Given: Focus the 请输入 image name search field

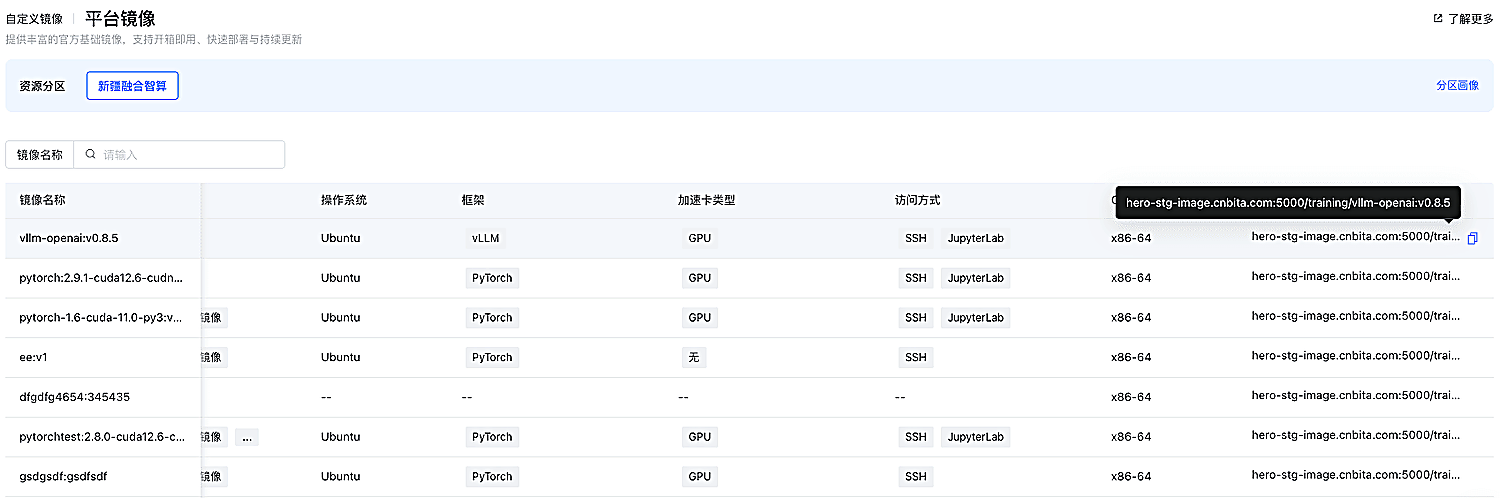Looking at the screenshot, I should [x=179, y=154].
